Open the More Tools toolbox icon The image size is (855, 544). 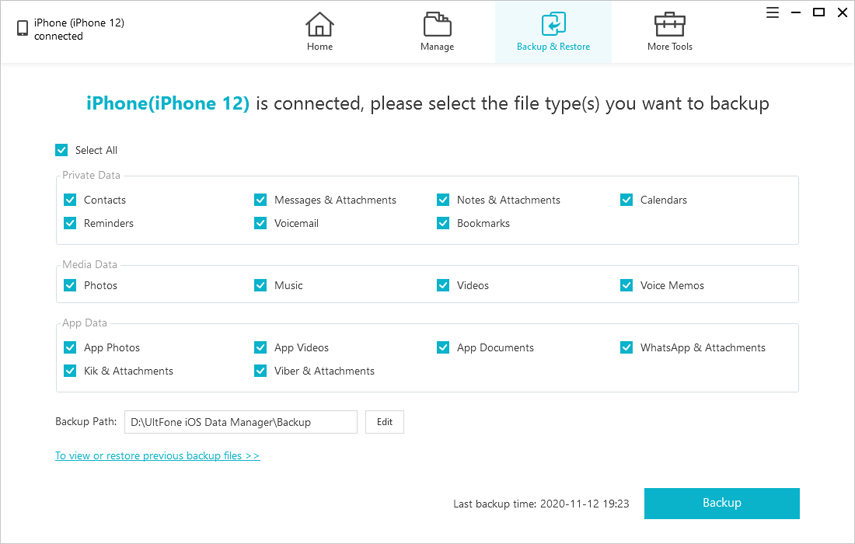point(669,24)
